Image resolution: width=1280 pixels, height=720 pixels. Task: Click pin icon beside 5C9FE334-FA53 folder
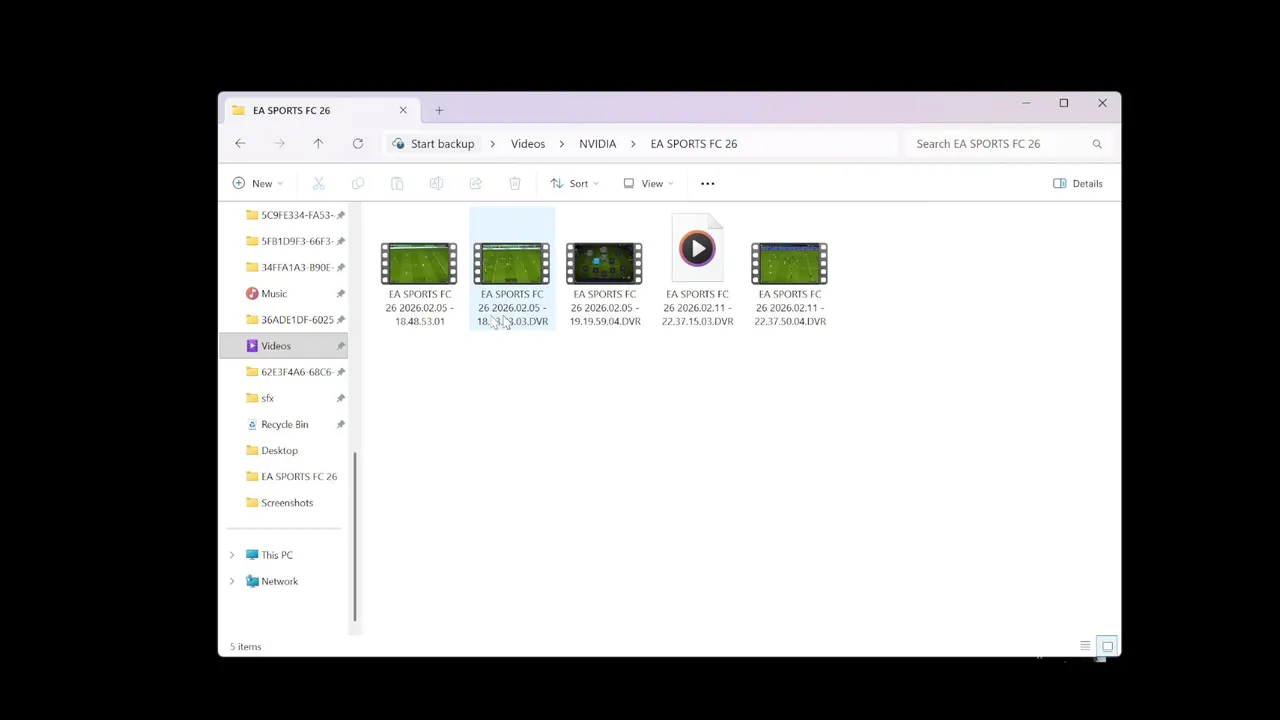pyautogui.click(x=340, y=215)
